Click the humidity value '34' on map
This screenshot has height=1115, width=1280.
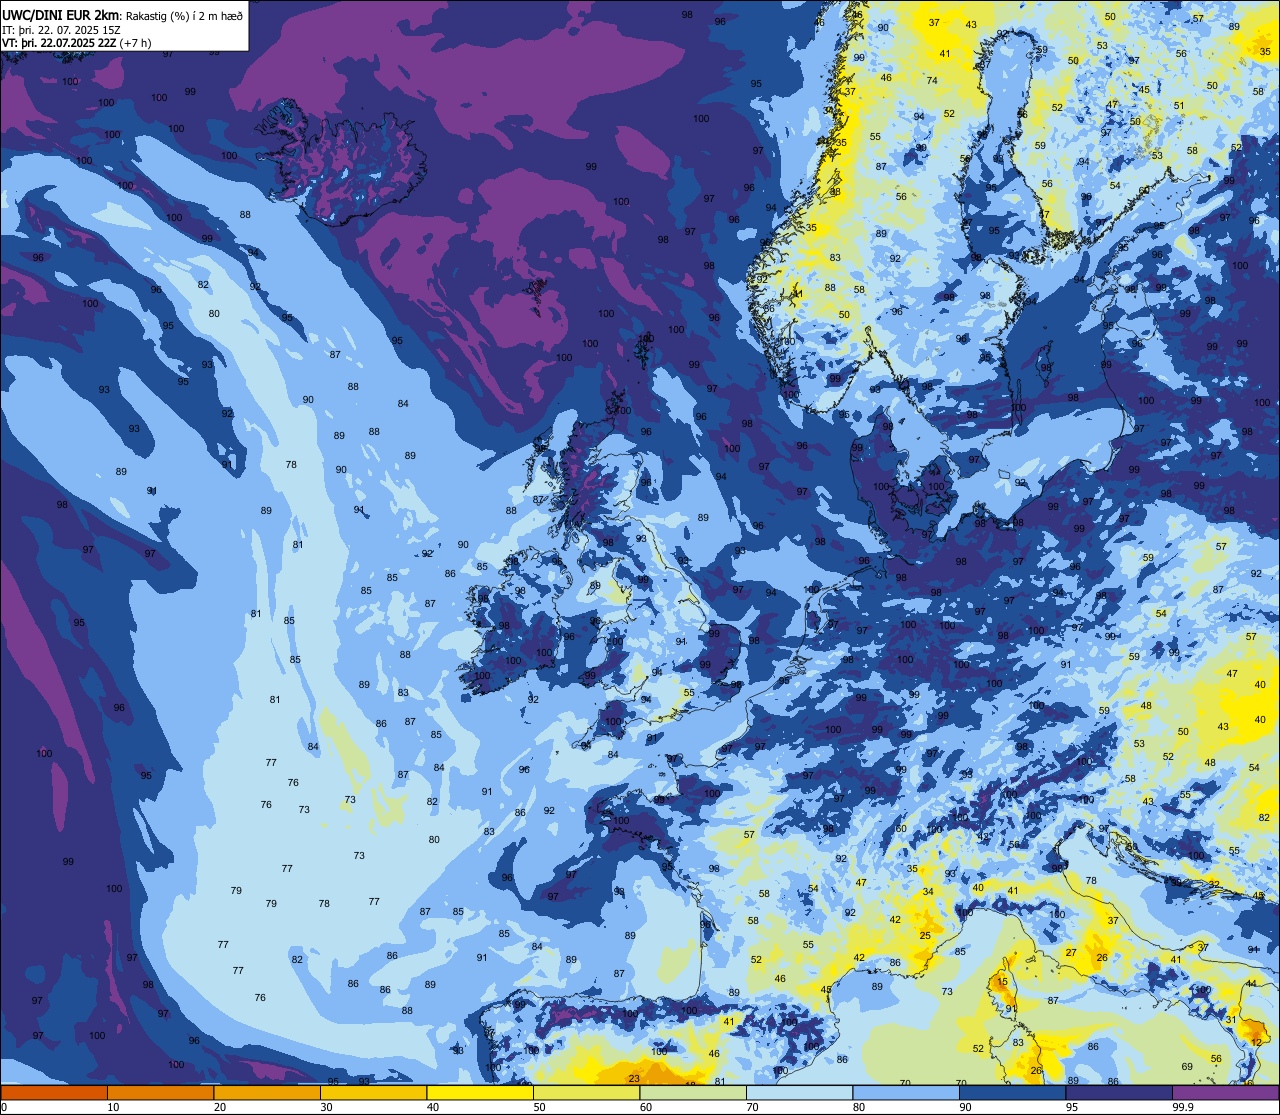[x=928, y=892]
